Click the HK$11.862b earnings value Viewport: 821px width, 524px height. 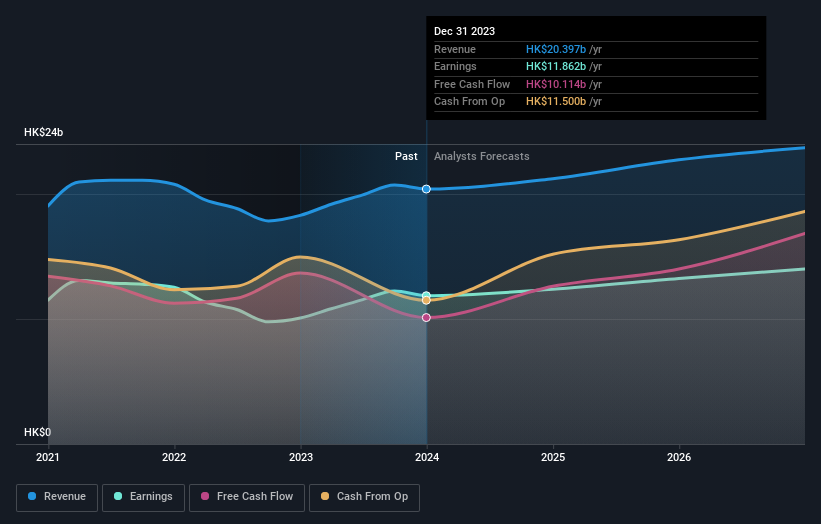pos(556,66)
